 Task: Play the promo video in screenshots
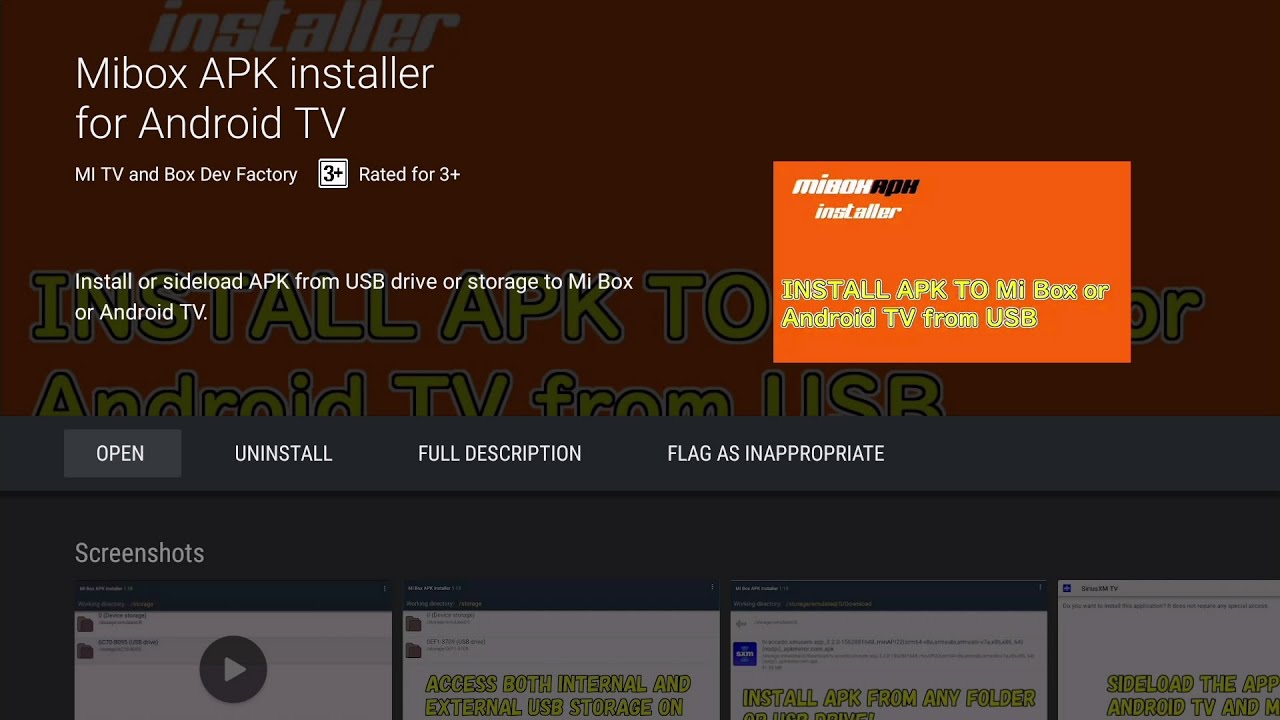[x=233, y=669]
